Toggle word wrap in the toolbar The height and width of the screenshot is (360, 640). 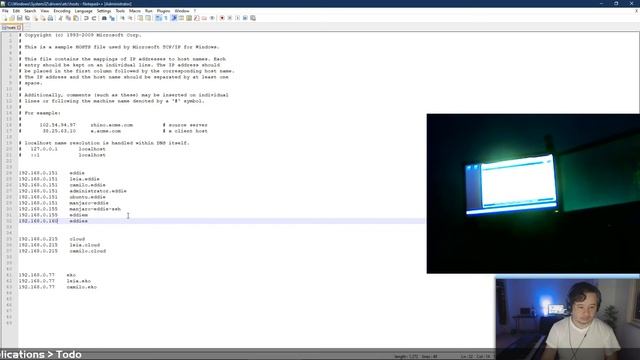[x=158, y=18]
